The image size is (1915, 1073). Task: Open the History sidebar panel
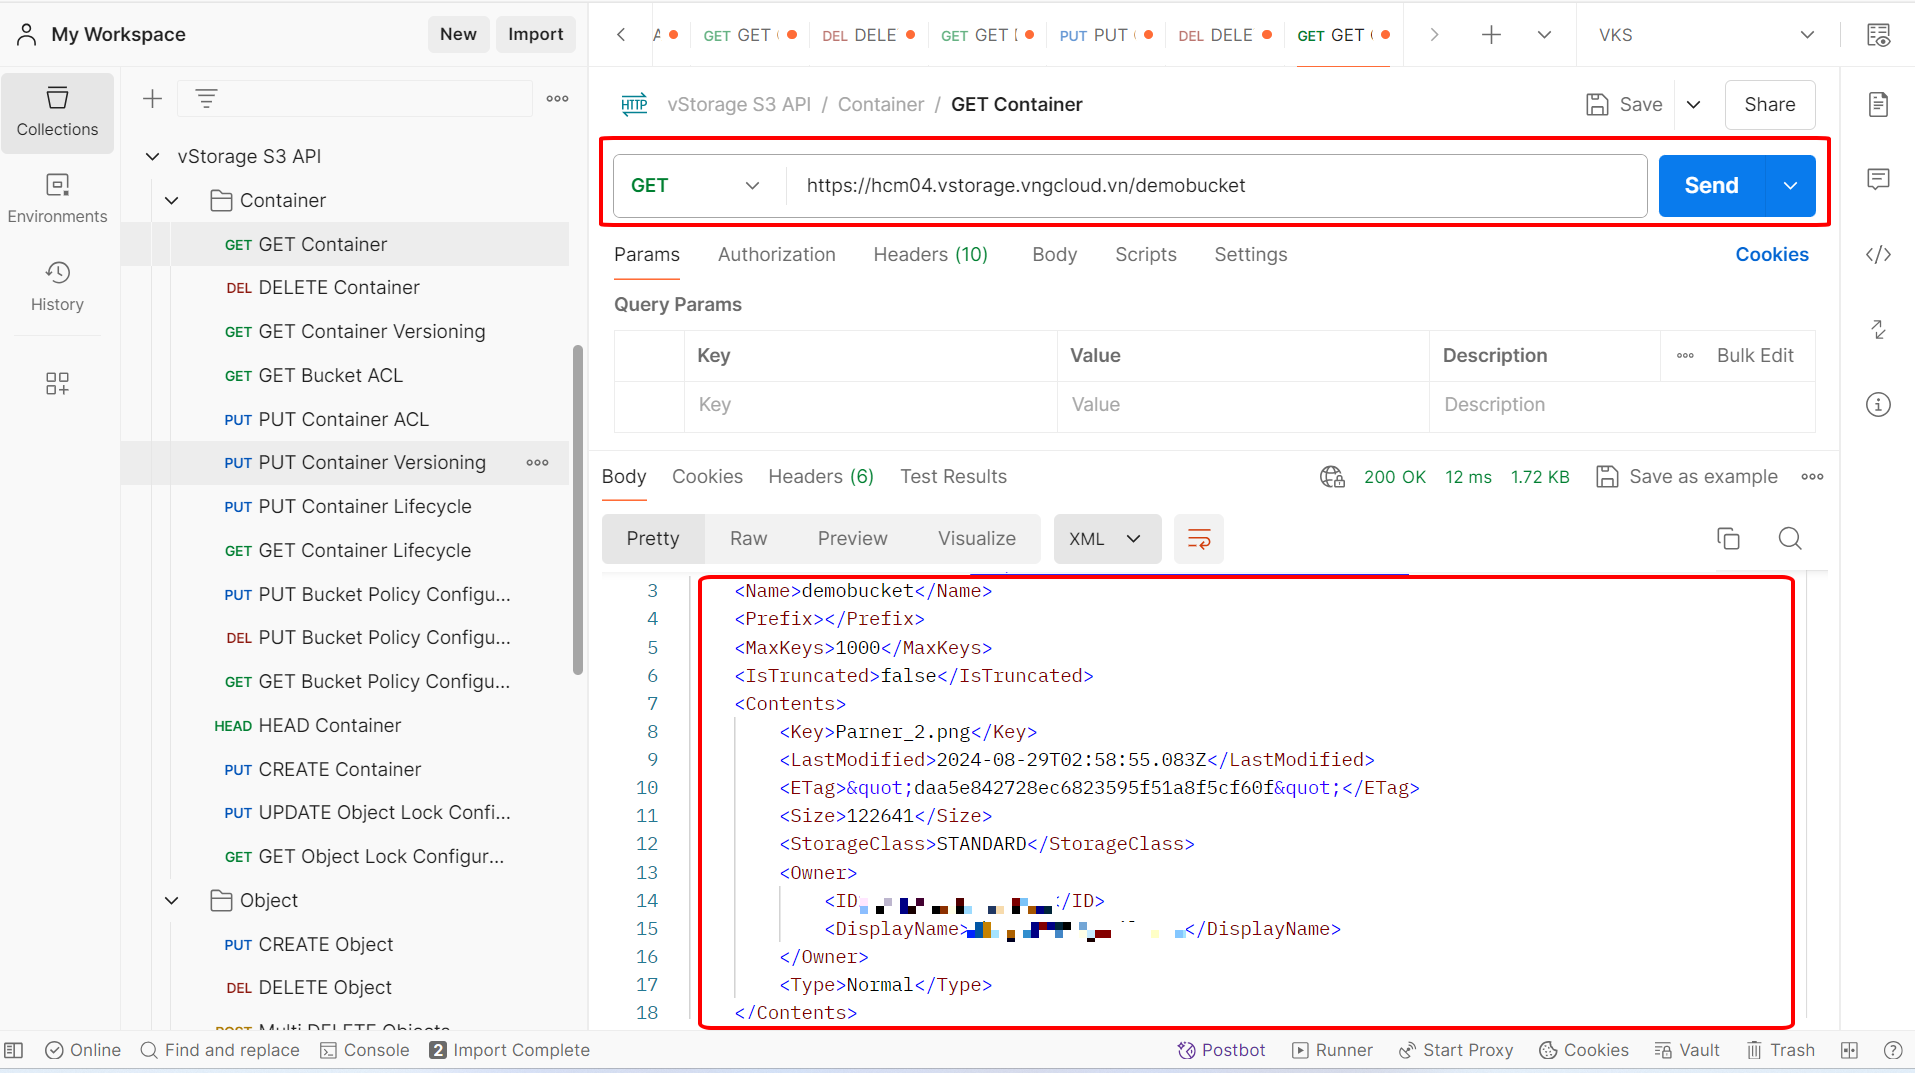[57, 287]
